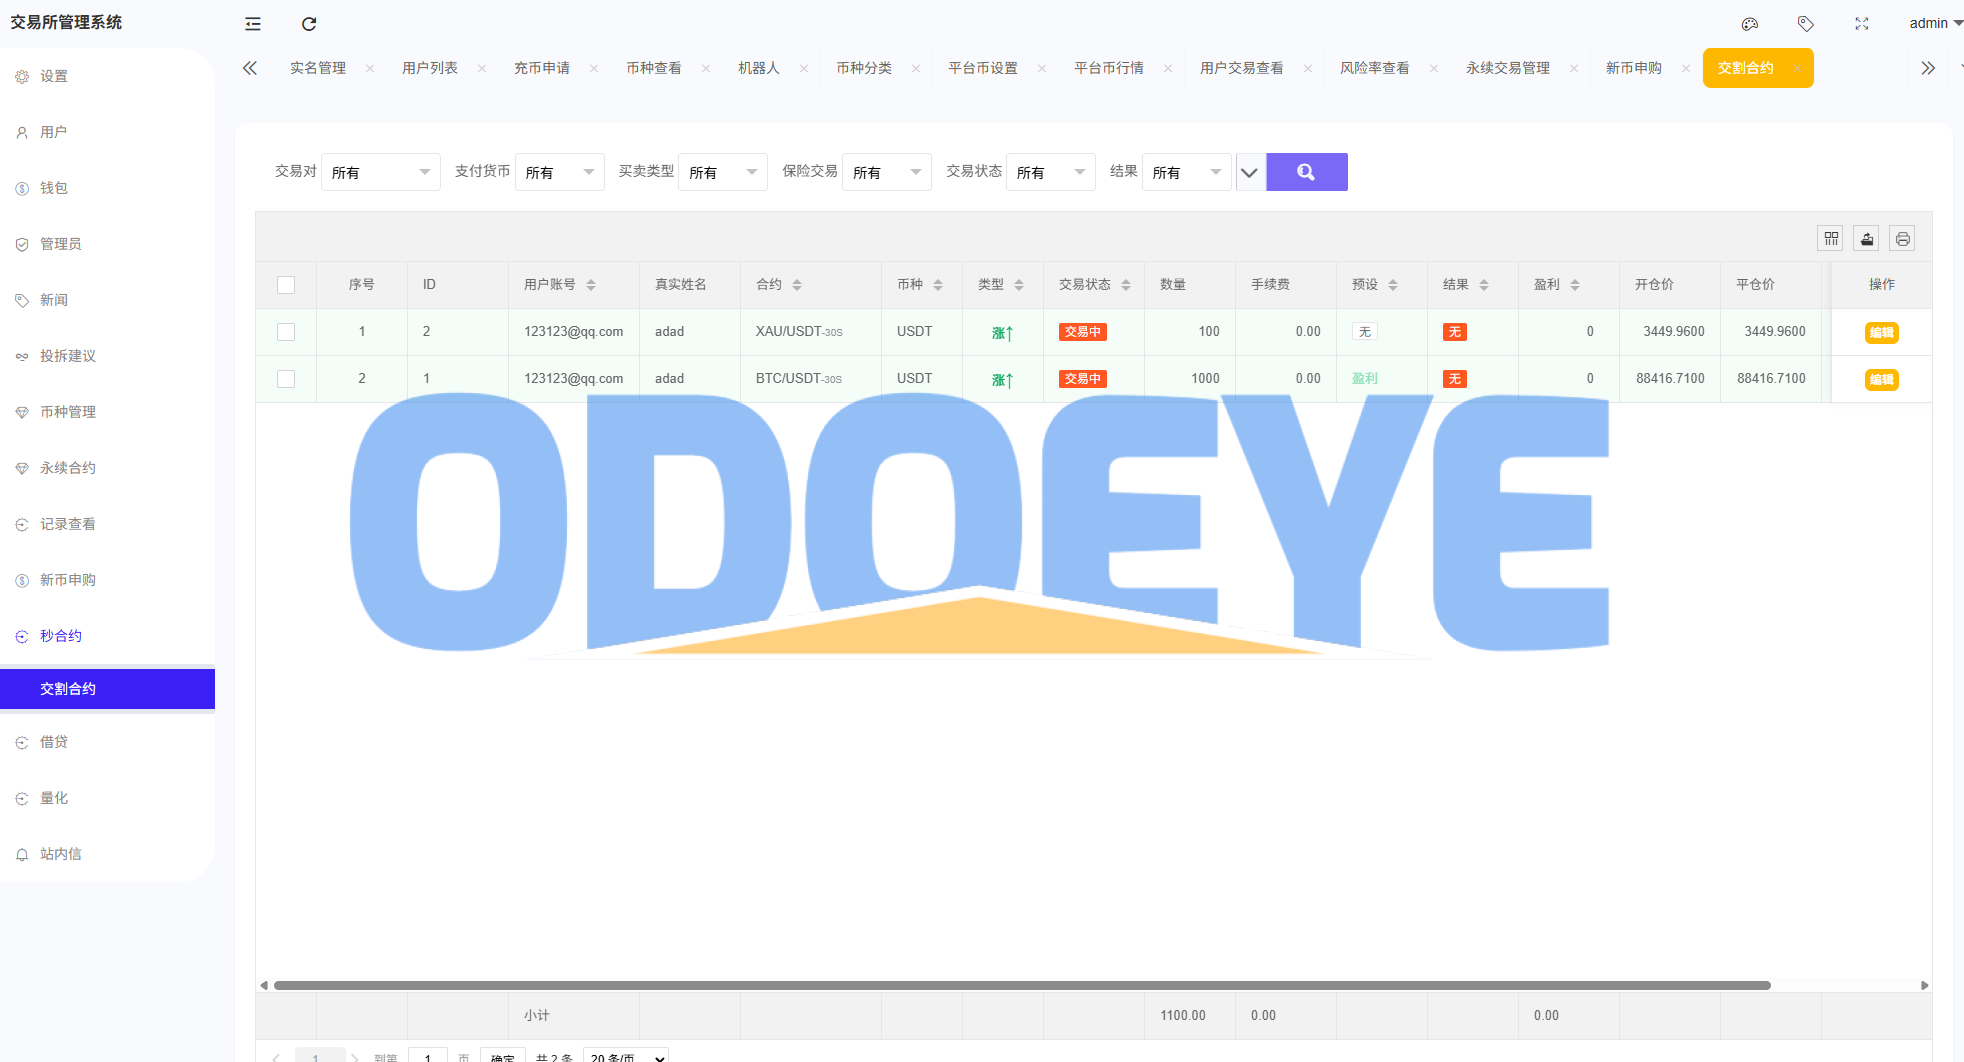
Task: Expand the admin account dropdown
Action: tap(1930, 23)
